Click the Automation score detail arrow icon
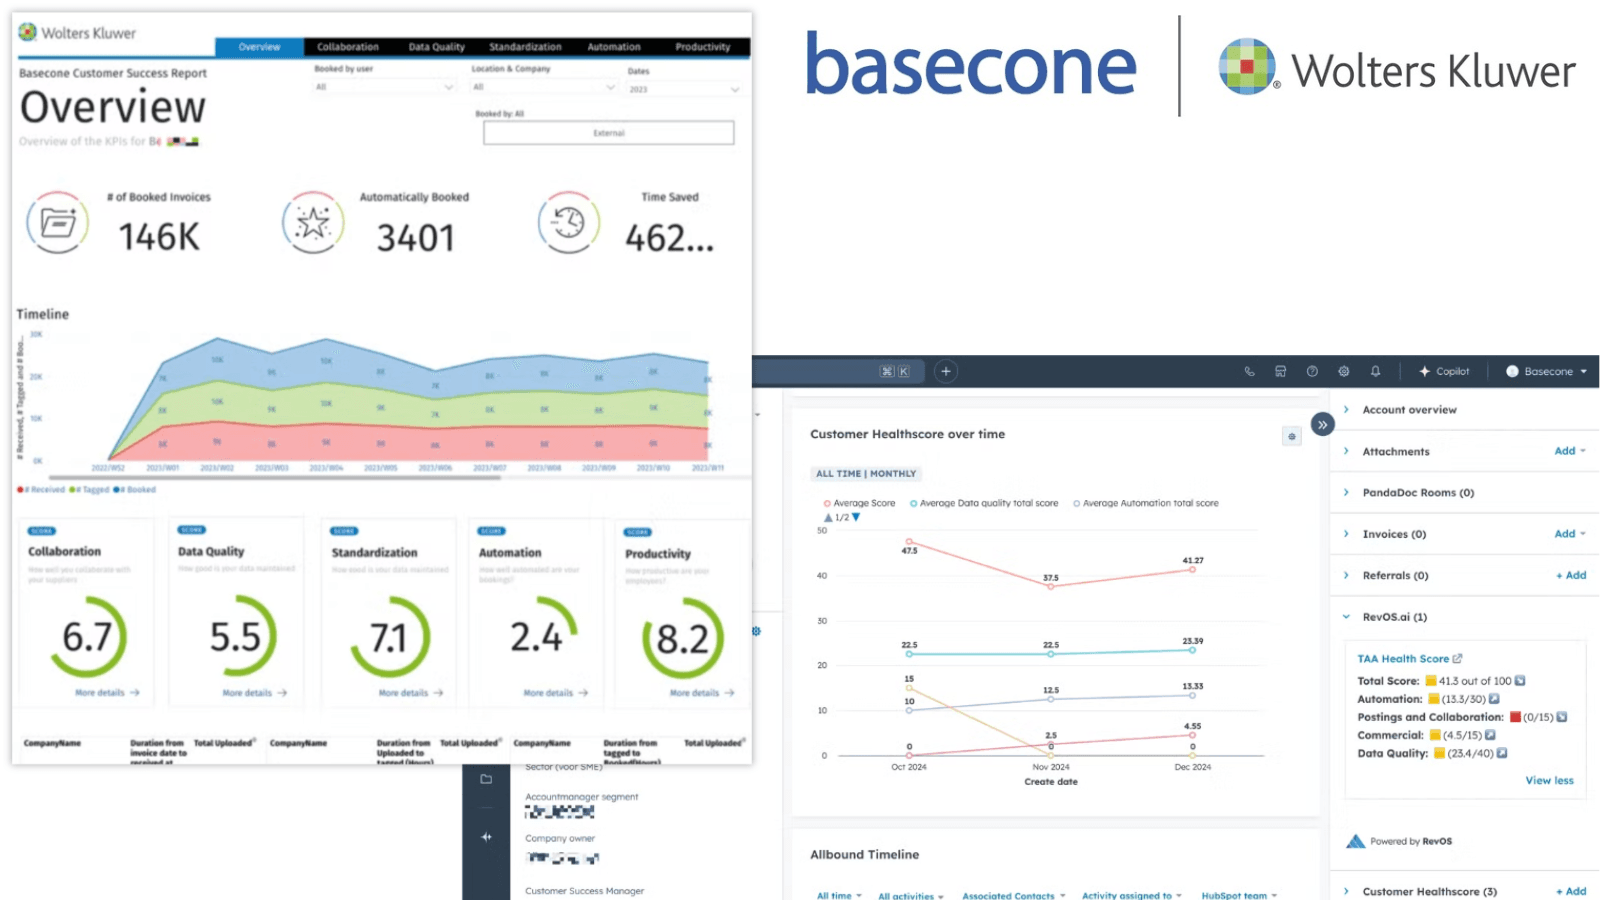Viewport: 1600px width, 900px height. point(1494,699)
